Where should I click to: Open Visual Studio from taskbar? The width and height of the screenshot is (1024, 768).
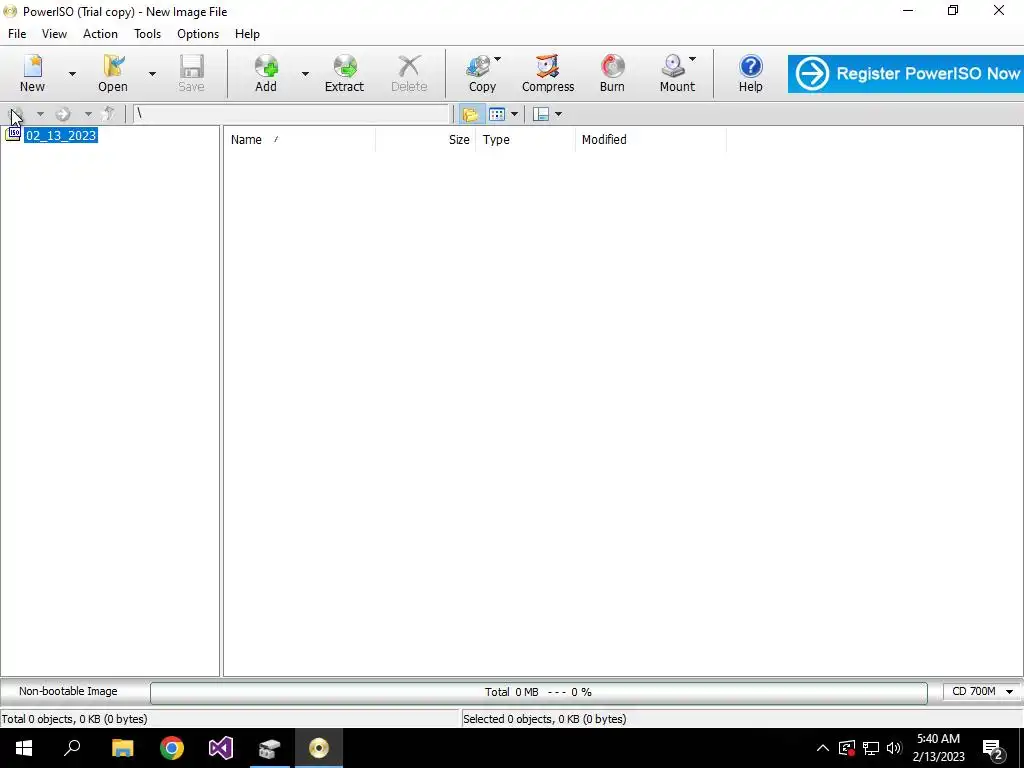pos(221,748)
